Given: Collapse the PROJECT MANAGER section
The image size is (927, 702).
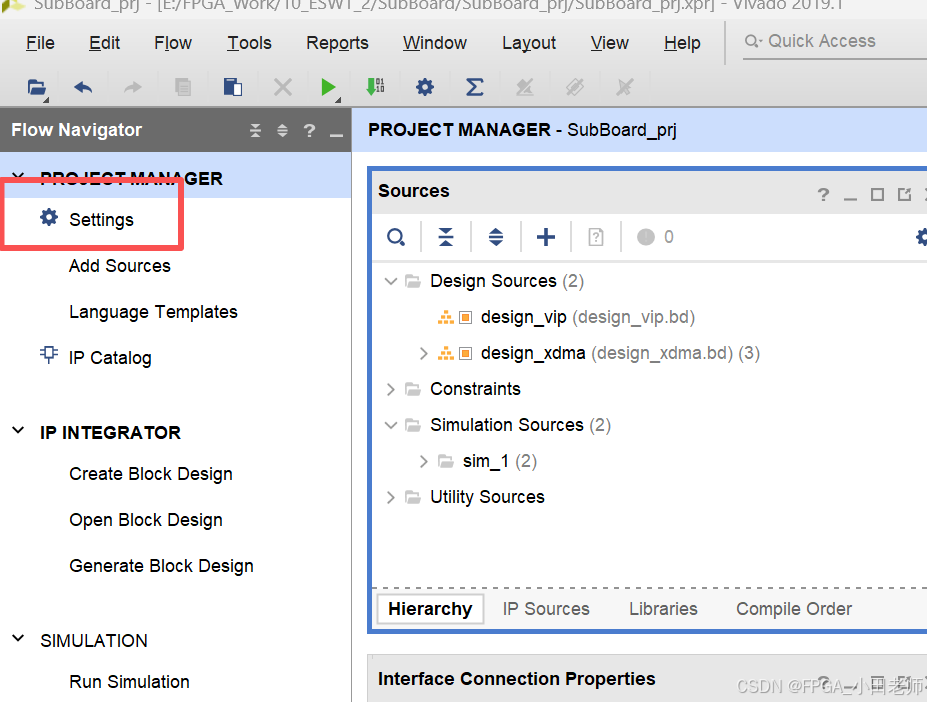Looking at the screenshot, I should click(x=18, y=176).
